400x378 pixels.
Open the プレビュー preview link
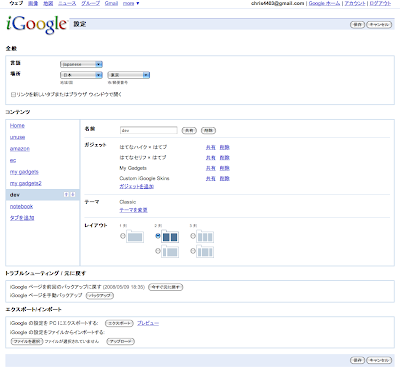click(x=148, y=323)
